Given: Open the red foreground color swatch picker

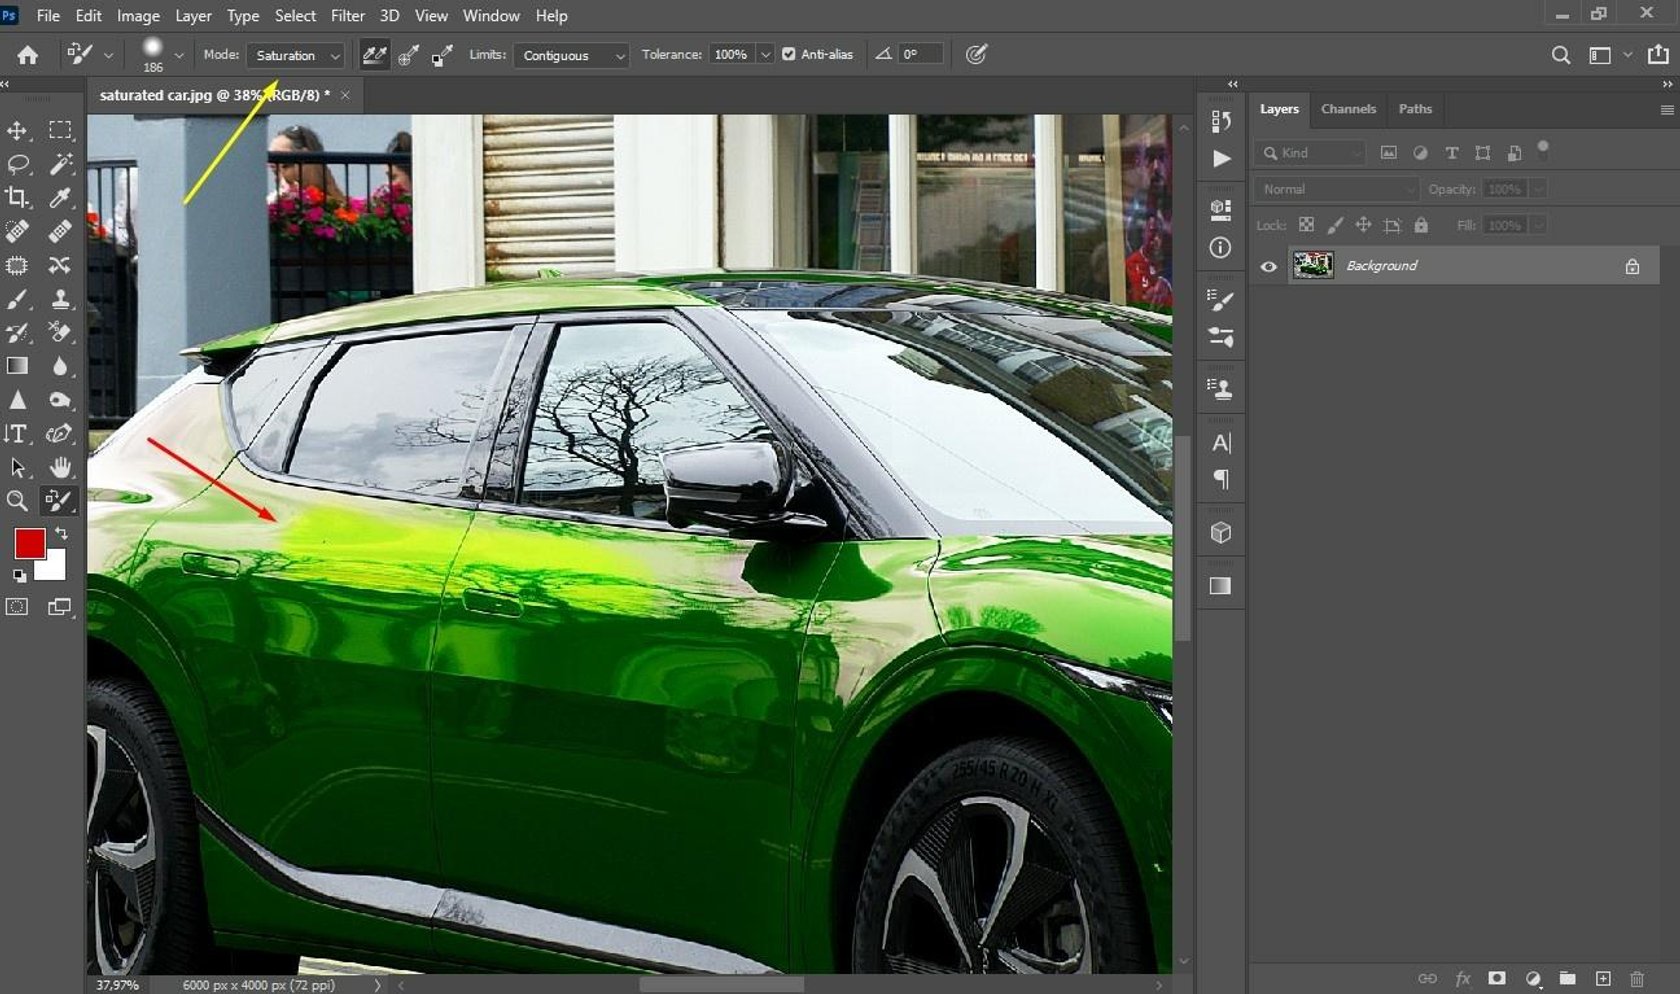Looking at the screenshot, I should pos(29,544).
